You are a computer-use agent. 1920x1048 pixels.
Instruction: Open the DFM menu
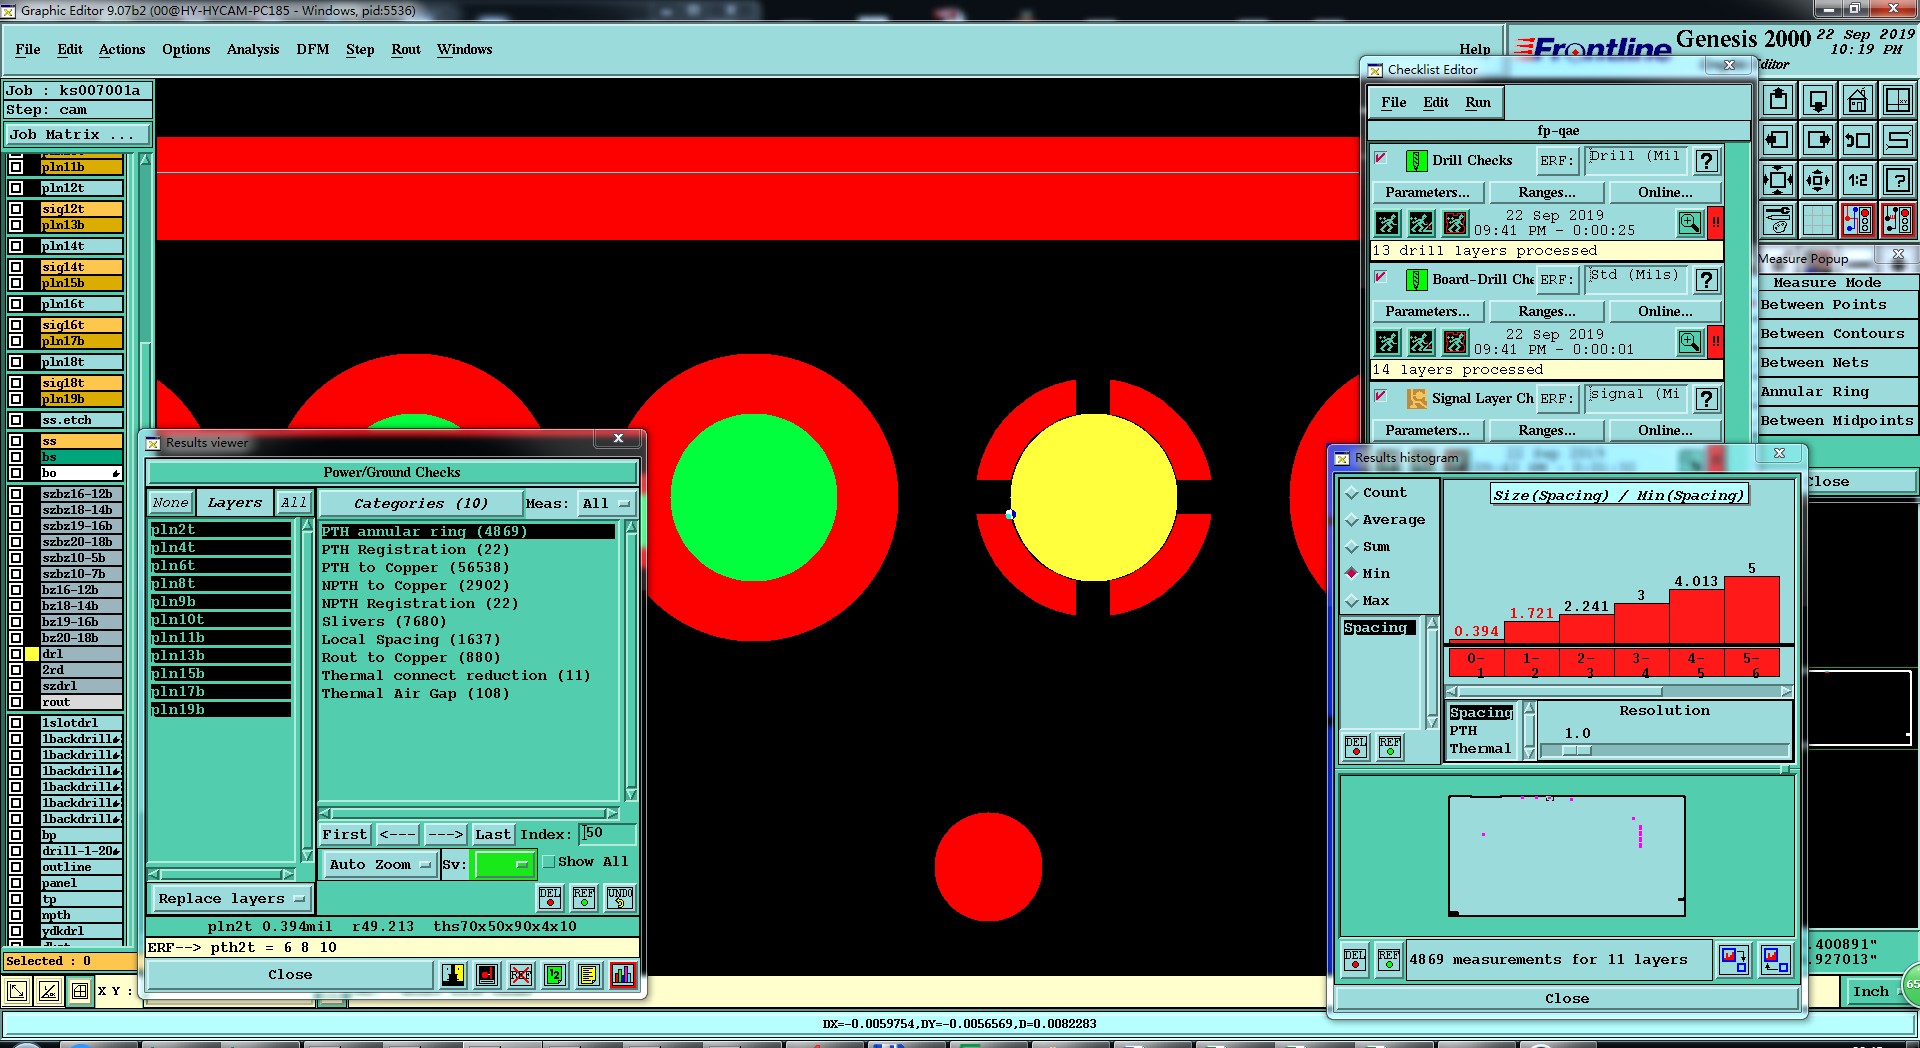click(313, 49)
